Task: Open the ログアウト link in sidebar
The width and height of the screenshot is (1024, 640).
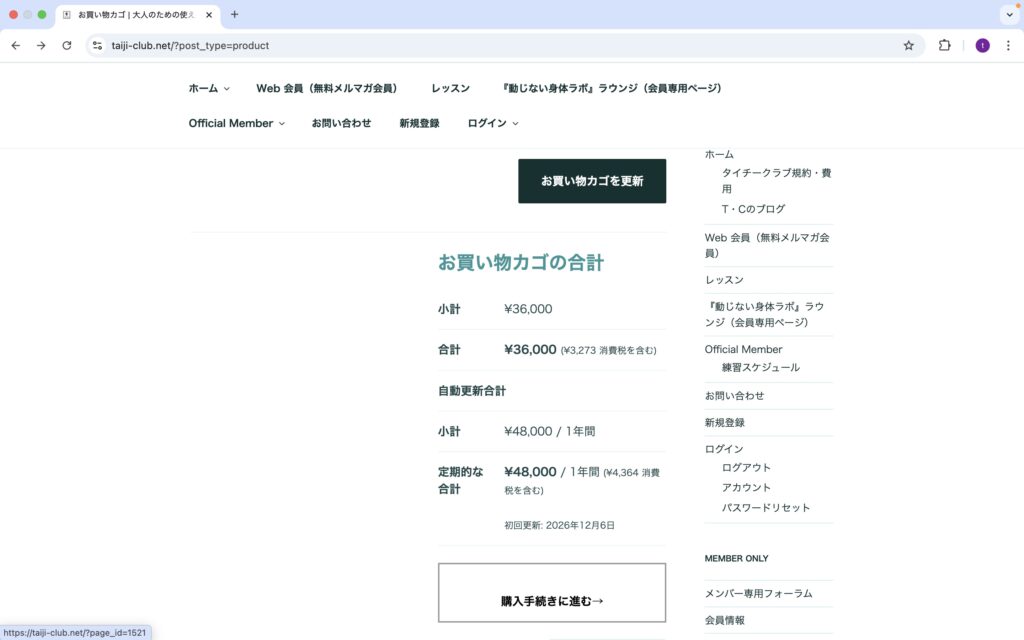Action: coord(746,467)
